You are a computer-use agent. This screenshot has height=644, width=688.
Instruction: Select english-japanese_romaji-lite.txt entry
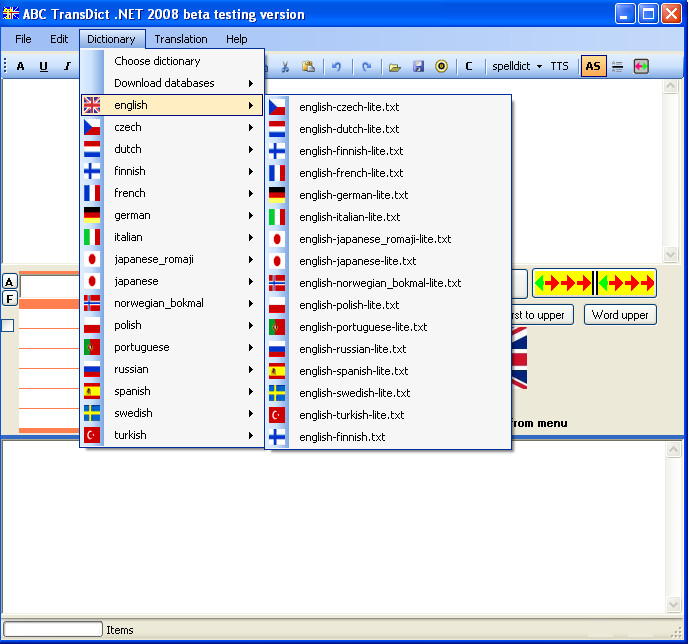[388, 239]
